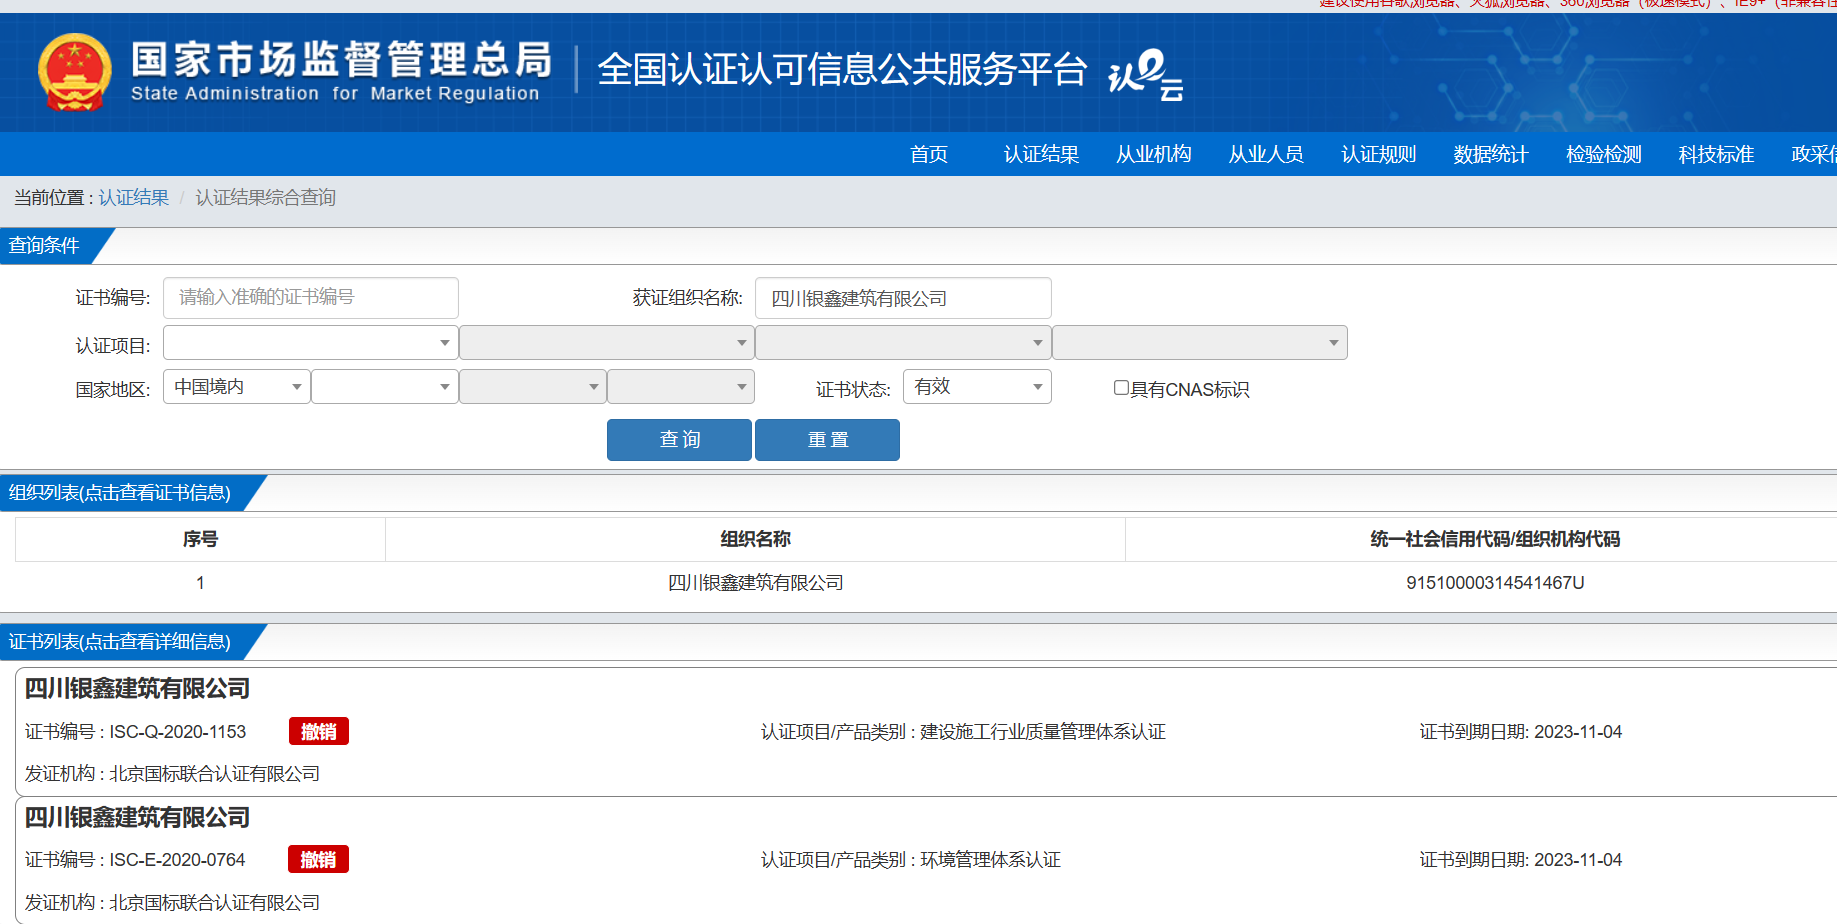Open the 证书状态 dropdown showing 有效
Image resolution: width=1837 pixels, height=924 pixels.
point(977,387)
